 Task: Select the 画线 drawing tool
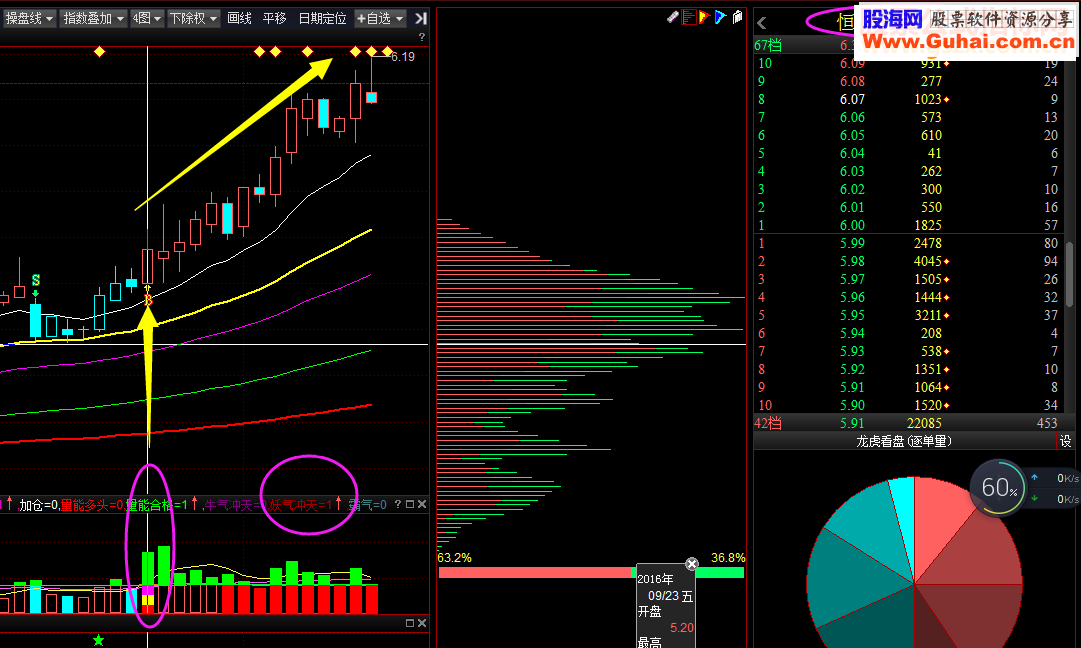239,19
